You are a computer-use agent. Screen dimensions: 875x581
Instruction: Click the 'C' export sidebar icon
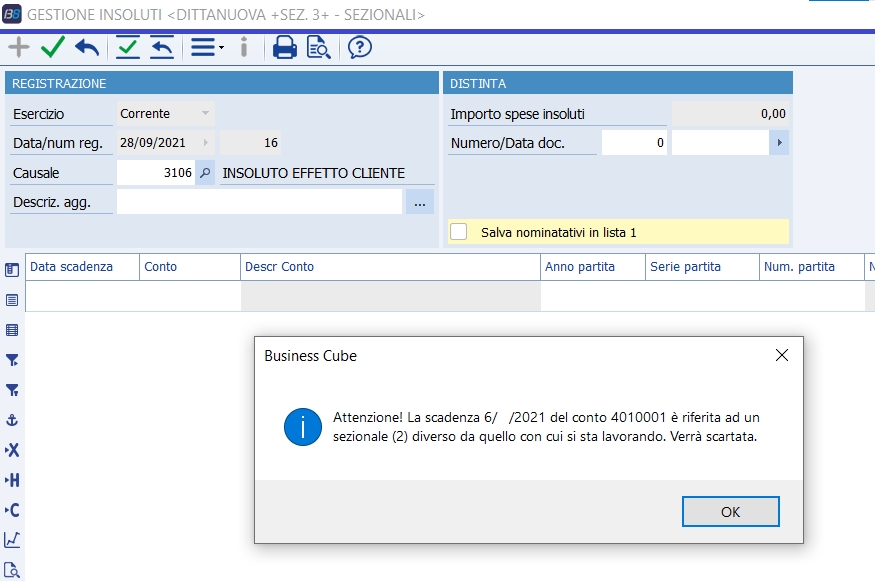click(x=12, y=510)
